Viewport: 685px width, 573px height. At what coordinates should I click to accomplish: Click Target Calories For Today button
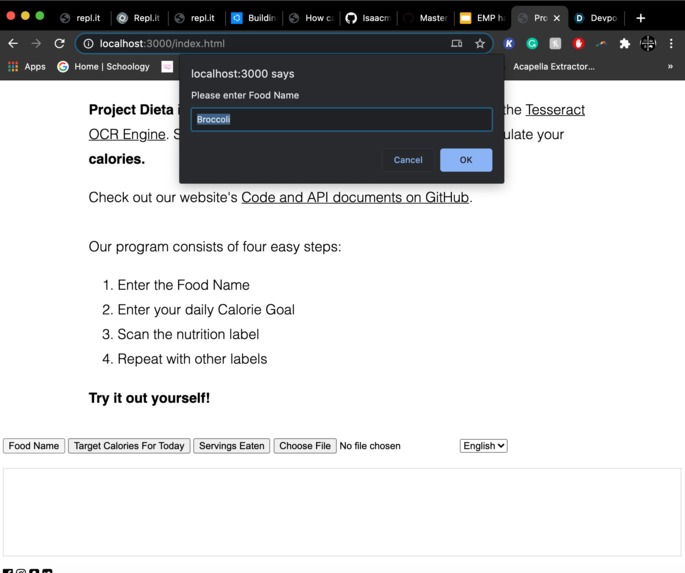129,446
